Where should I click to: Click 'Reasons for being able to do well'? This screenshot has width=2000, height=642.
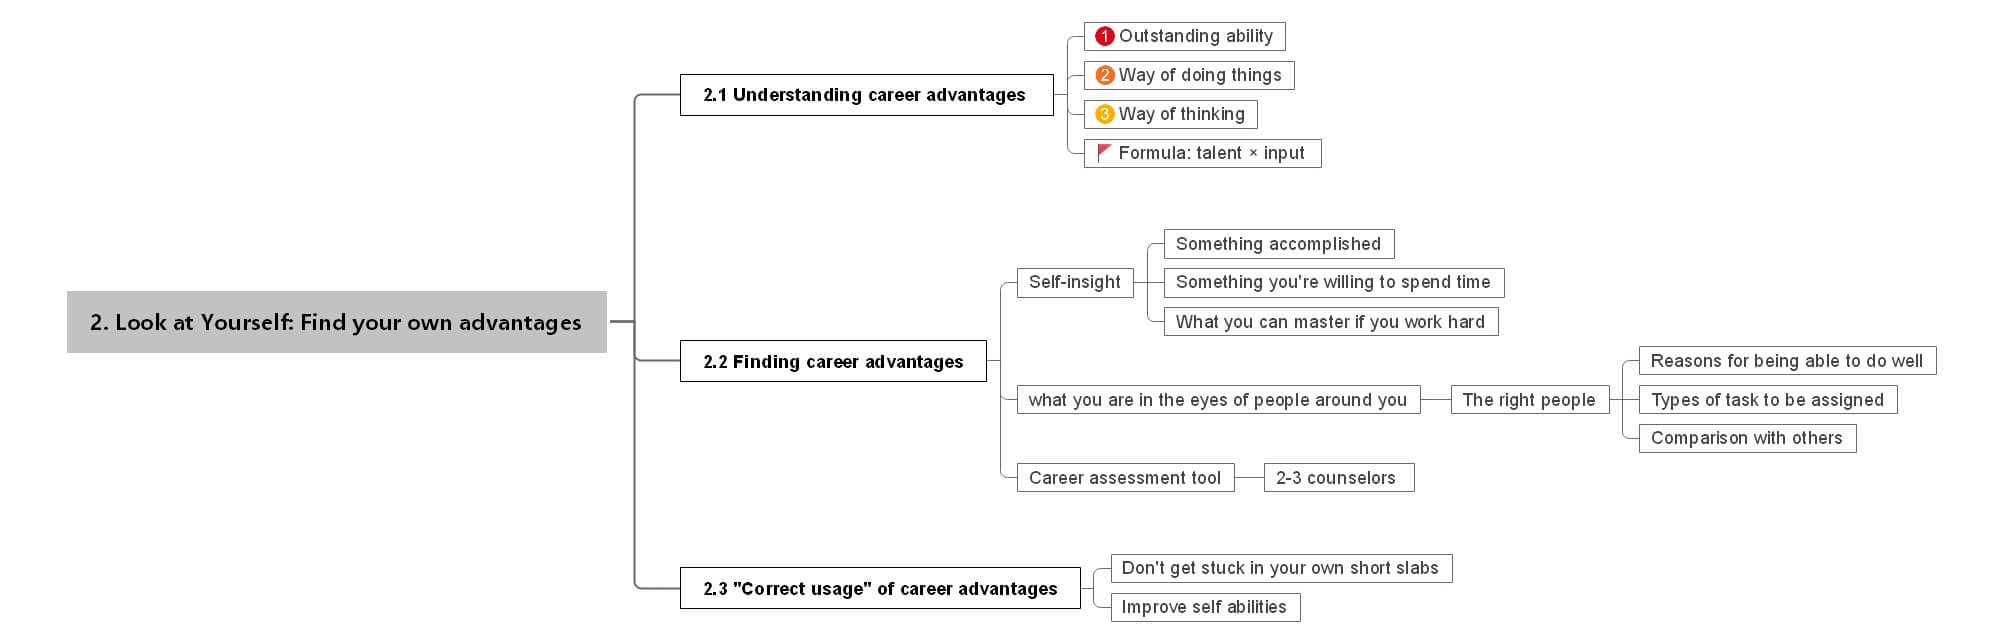pyautogui.click(x=1787, y=361)
